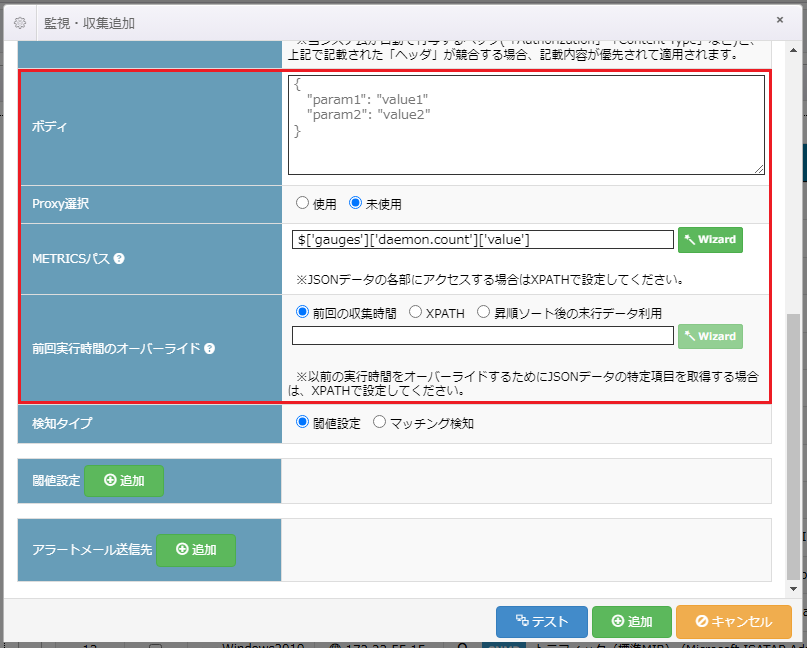
Task: Choose XPATH override option
Action: [415, 313]
